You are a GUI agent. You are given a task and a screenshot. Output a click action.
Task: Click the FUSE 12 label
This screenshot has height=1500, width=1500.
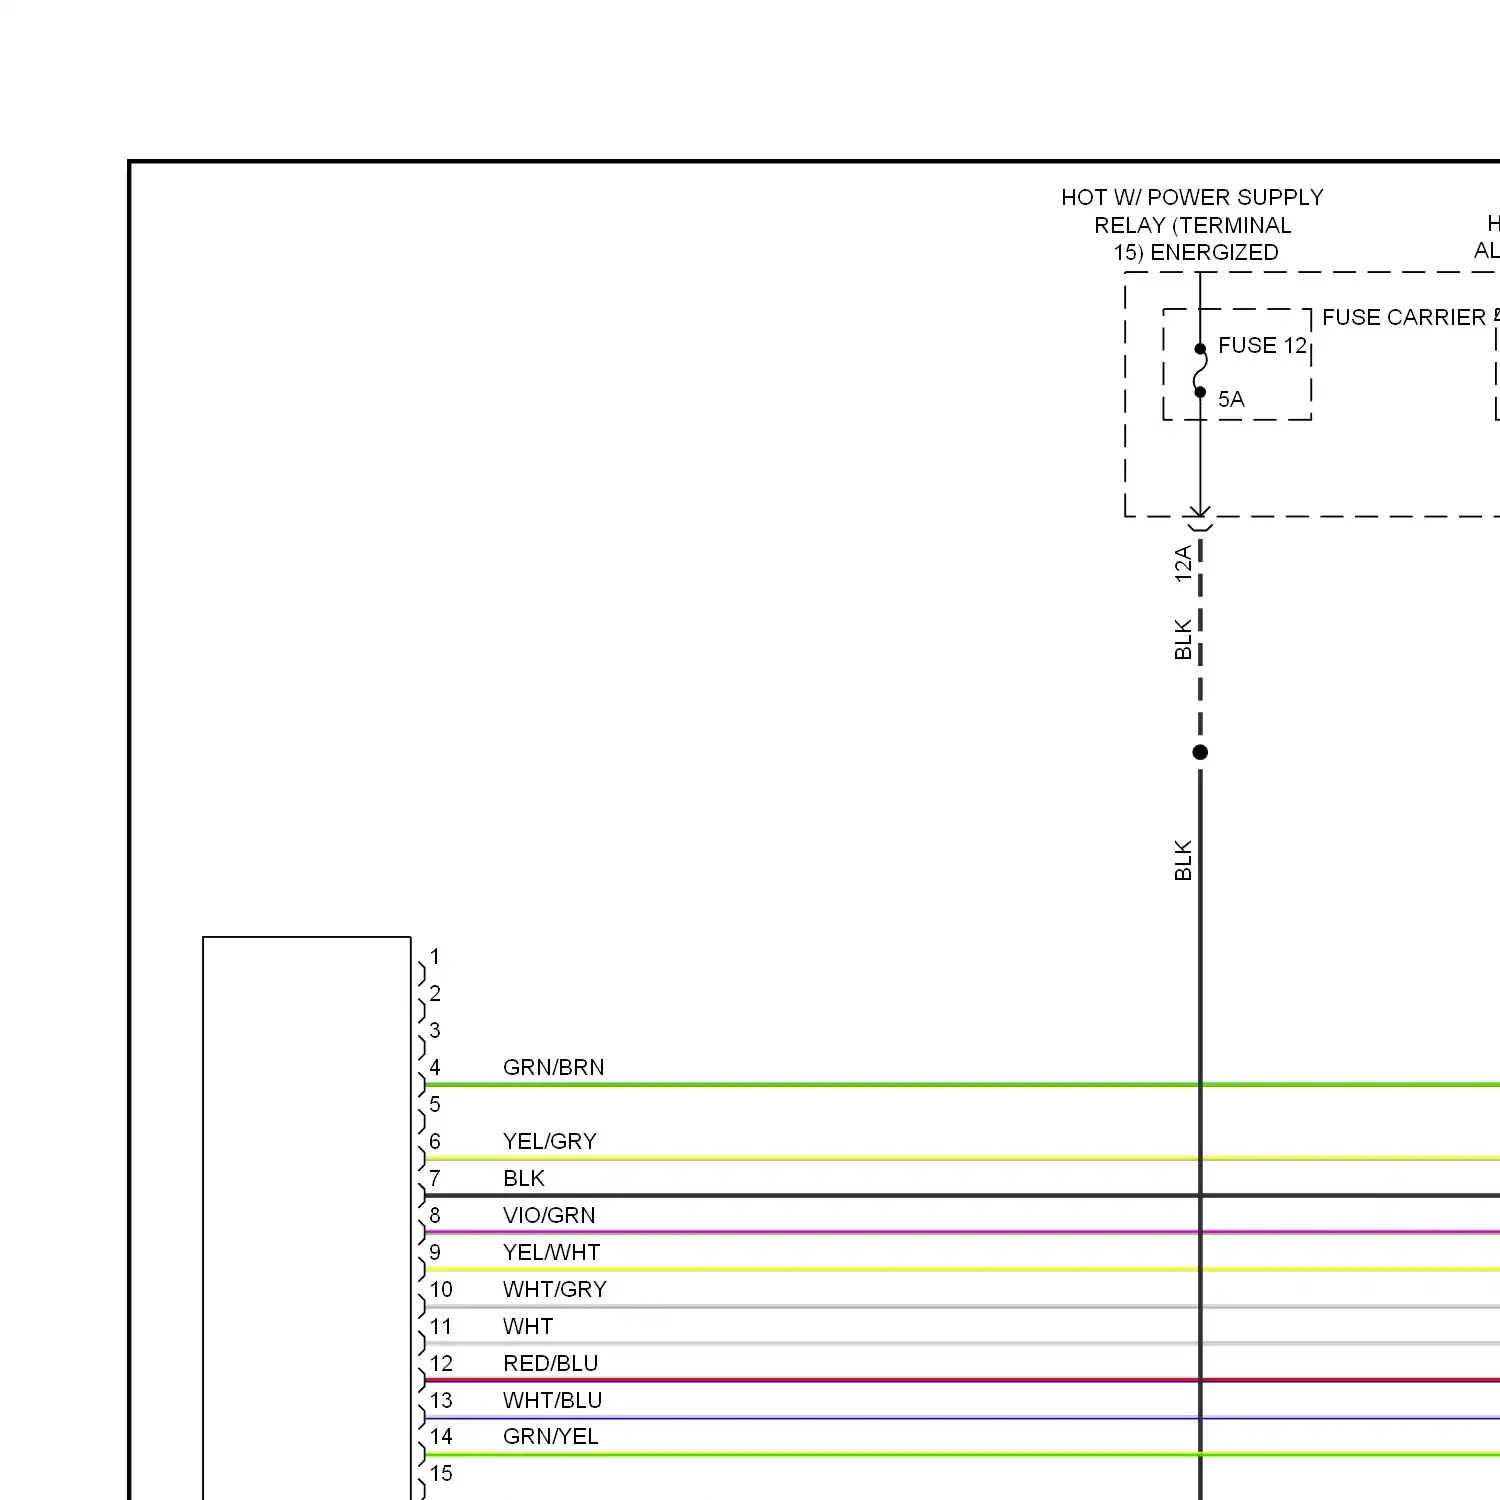1262,345
